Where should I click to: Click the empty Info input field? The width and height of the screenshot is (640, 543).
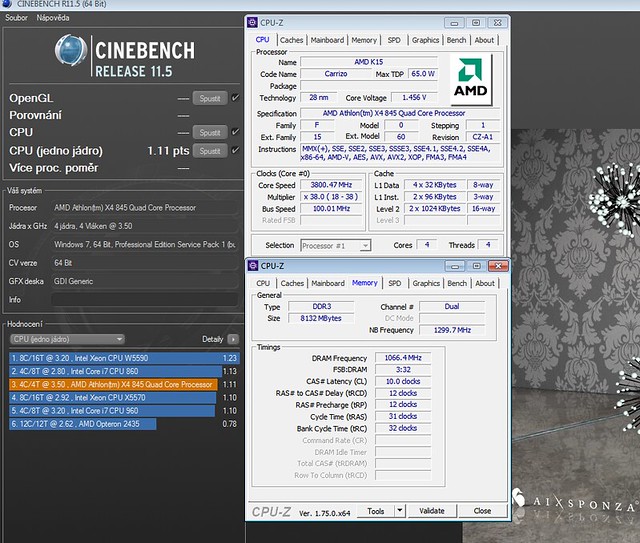(x=145, y=299)
